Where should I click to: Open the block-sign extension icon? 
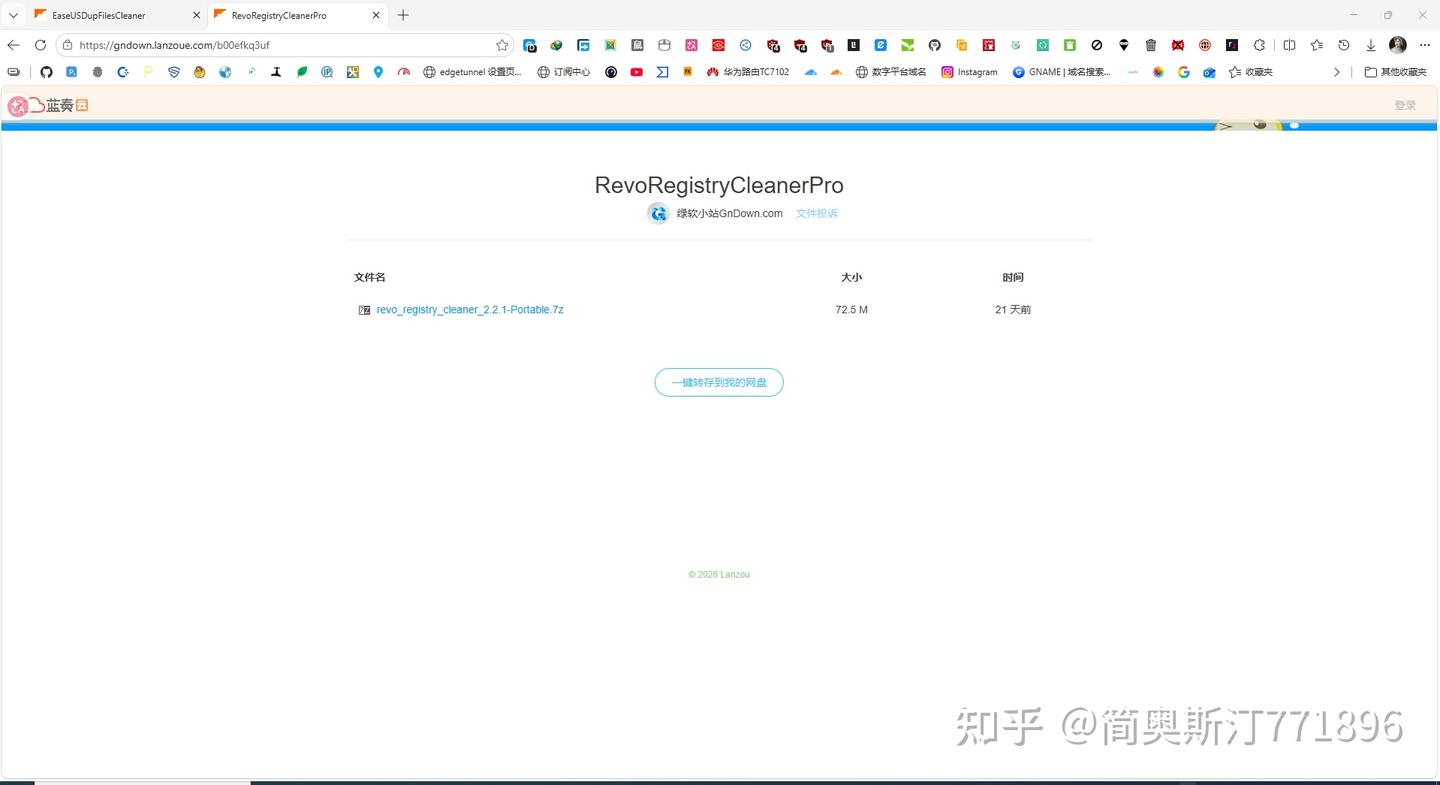(x=1097, y=45)
